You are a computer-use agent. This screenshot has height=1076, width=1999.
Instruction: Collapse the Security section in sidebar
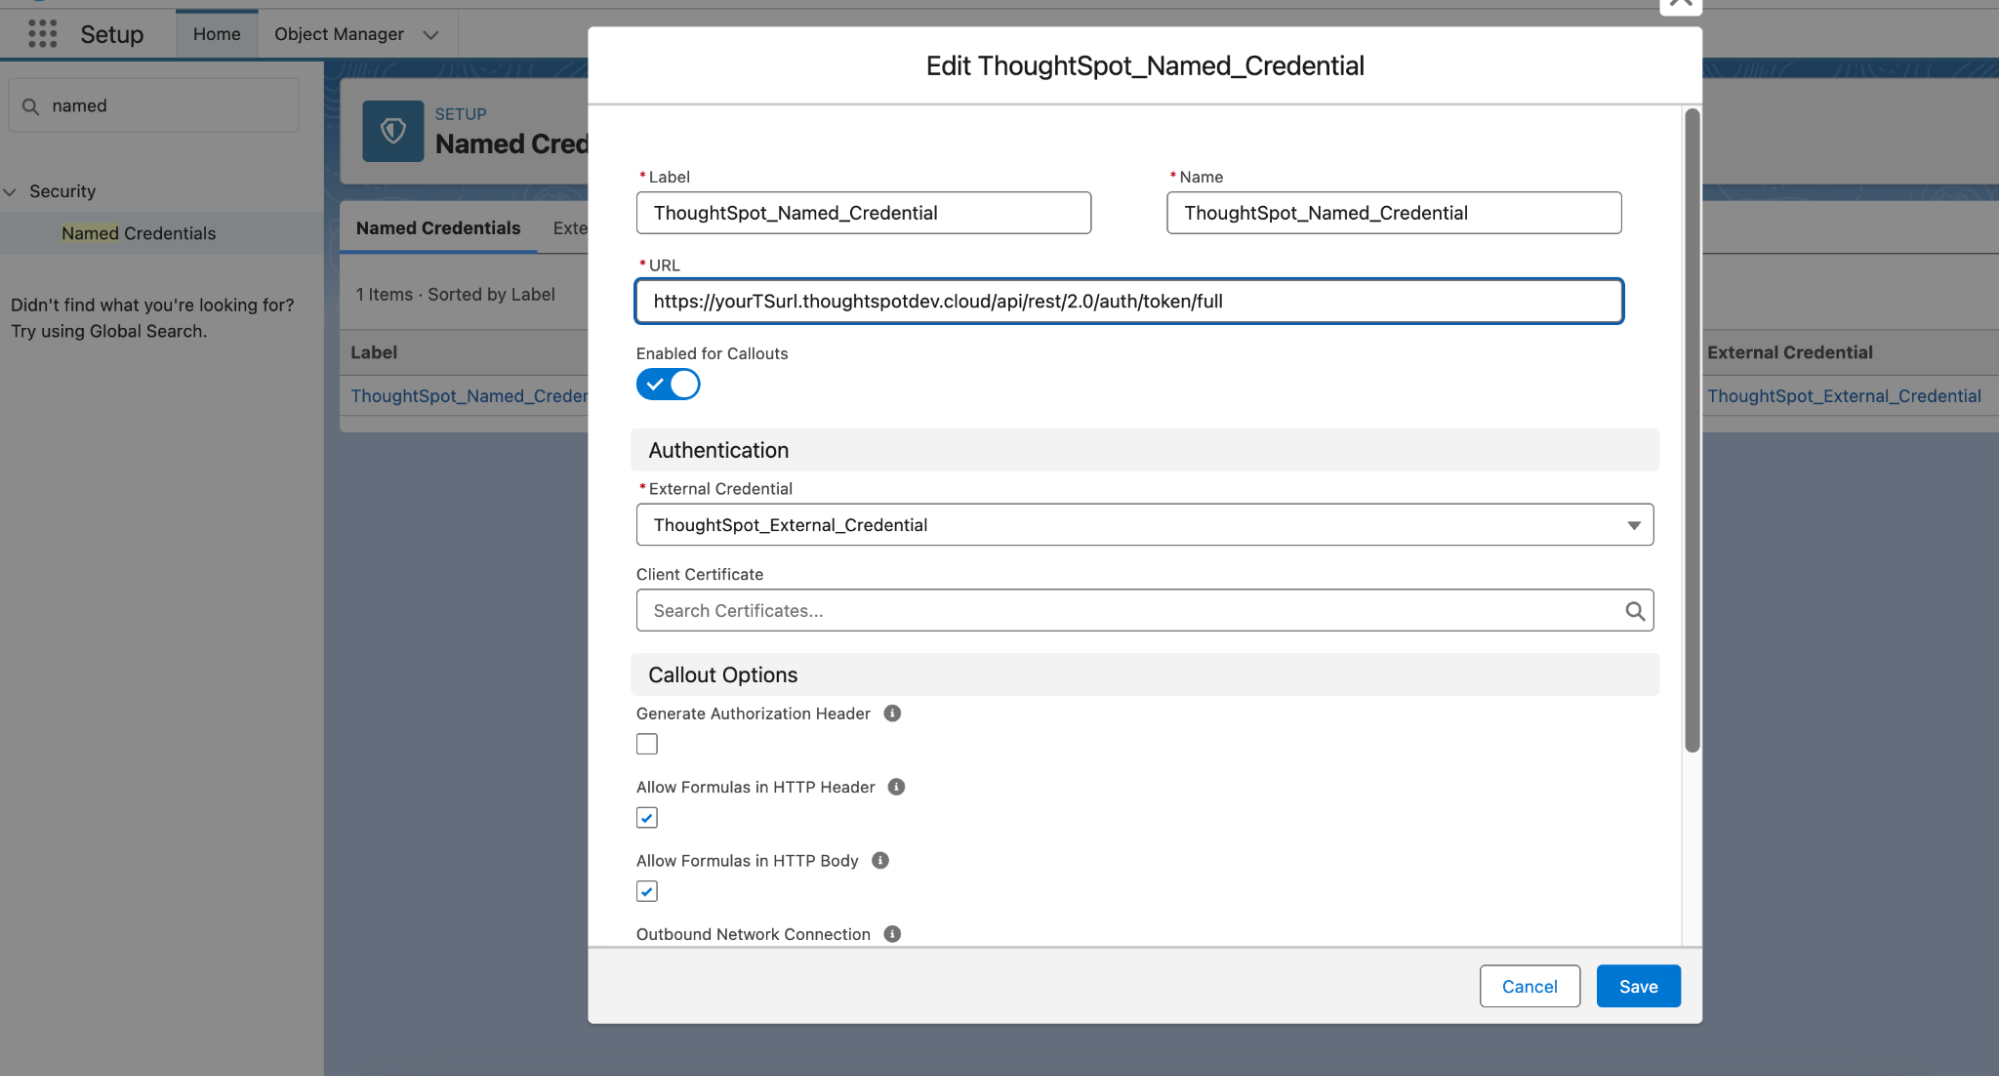(10, 191)
